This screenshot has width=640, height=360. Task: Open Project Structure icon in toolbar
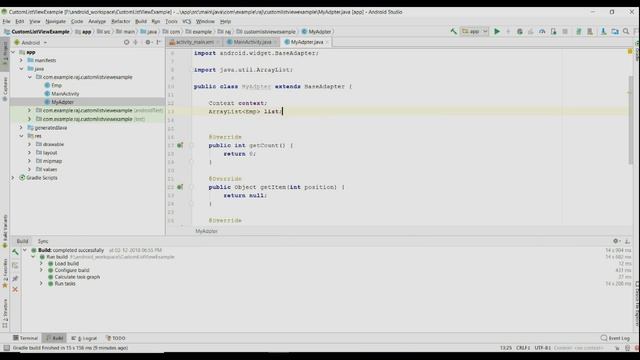[615, 31]
